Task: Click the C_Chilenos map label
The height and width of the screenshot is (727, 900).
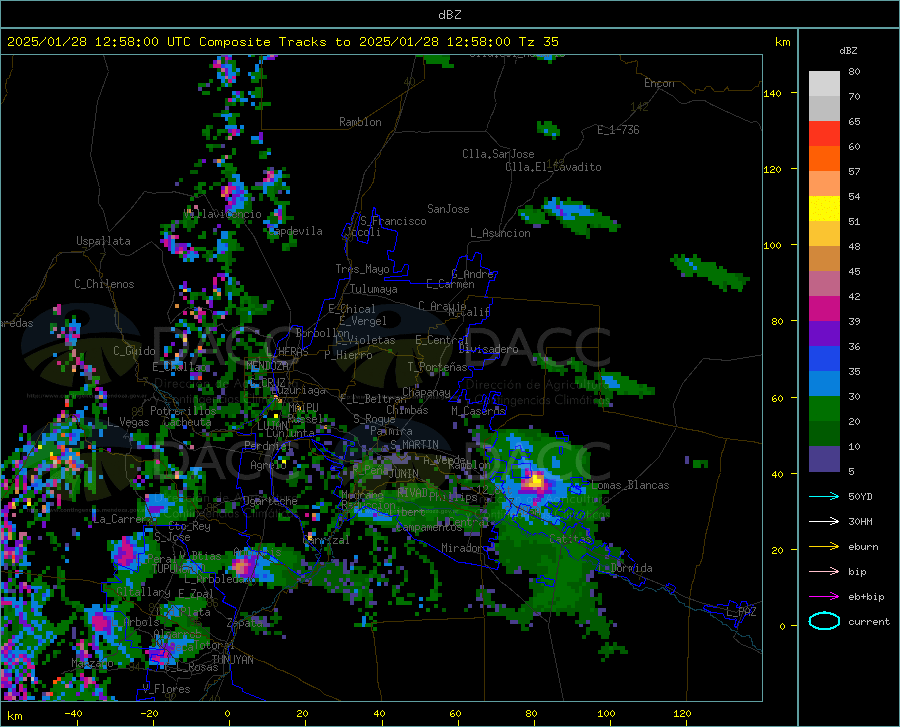Action: 104,284
